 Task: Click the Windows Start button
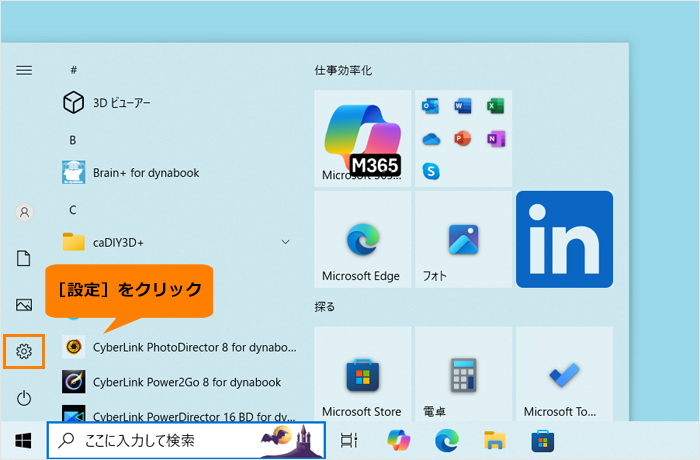pyautogui.click(x=23, y=441)
